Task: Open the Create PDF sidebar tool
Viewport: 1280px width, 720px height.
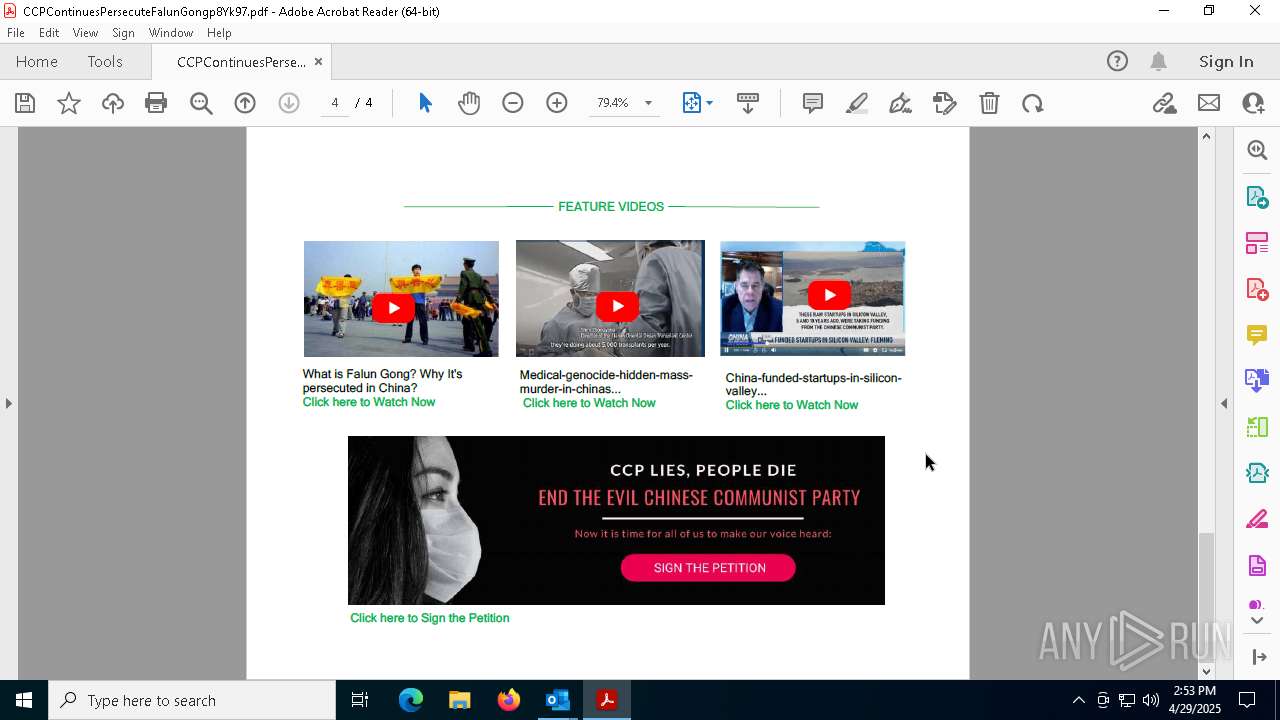Action: 1257,289
